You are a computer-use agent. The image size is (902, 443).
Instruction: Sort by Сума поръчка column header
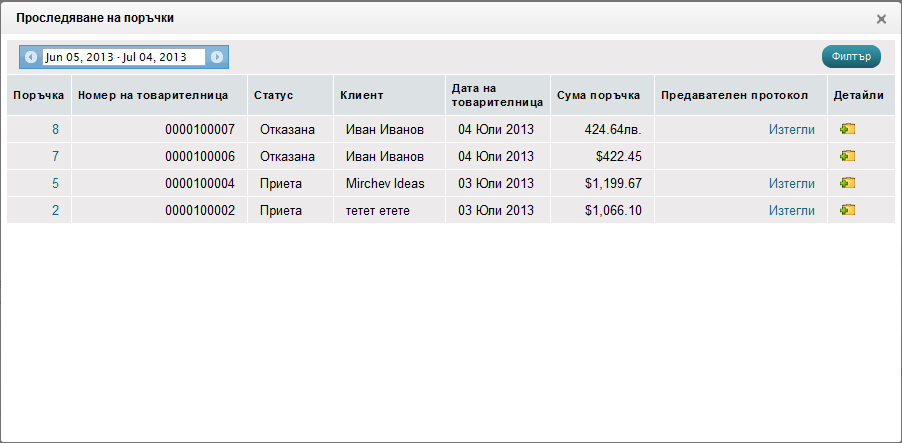(x=598, y=95)
